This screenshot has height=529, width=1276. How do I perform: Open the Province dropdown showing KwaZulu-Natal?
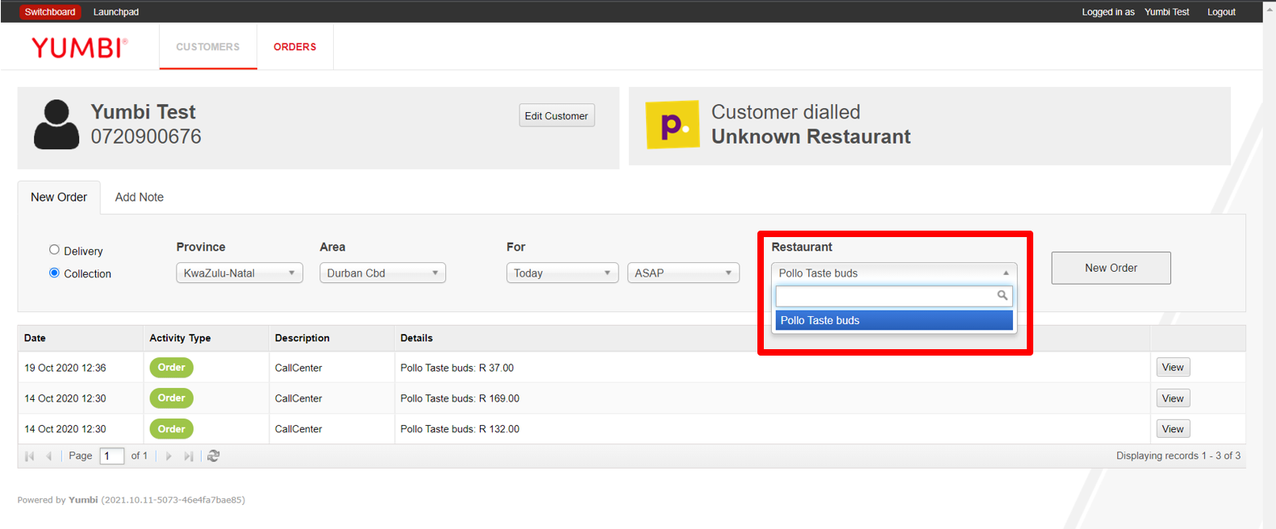[239, 273]
